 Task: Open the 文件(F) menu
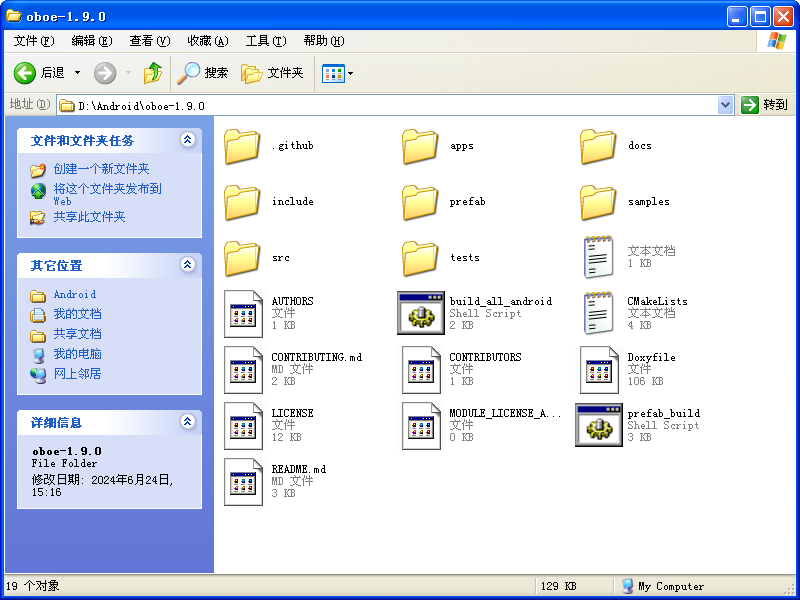pos(34,41)
